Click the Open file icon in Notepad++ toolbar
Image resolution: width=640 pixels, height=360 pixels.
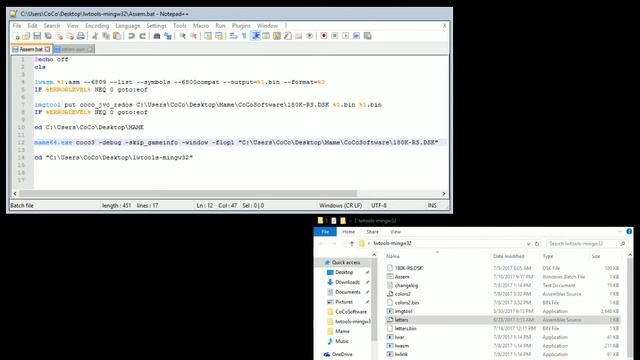26,36
